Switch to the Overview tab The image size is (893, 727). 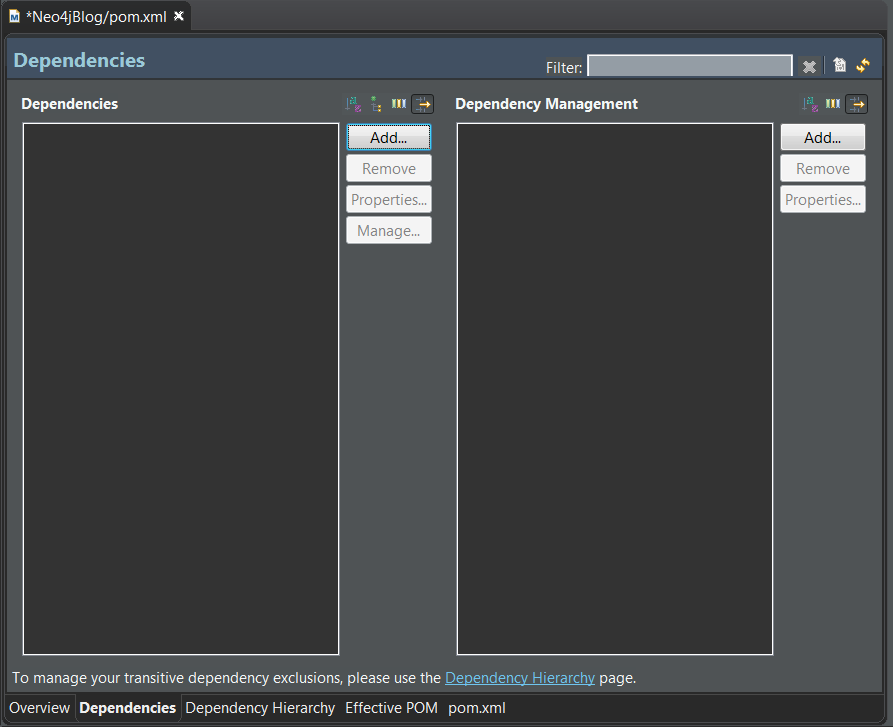[x=39, y=708]
